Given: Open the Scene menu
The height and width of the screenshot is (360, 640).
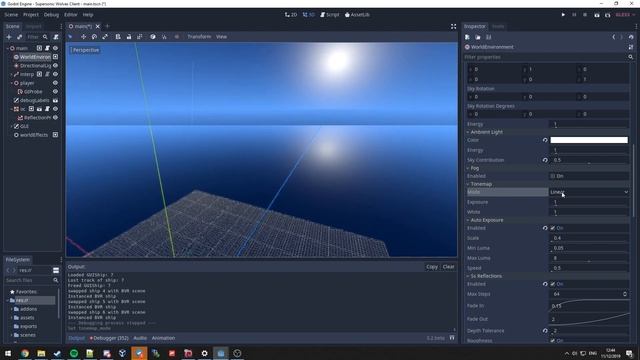Looking at the screenshot, I should tap(11, 15).
